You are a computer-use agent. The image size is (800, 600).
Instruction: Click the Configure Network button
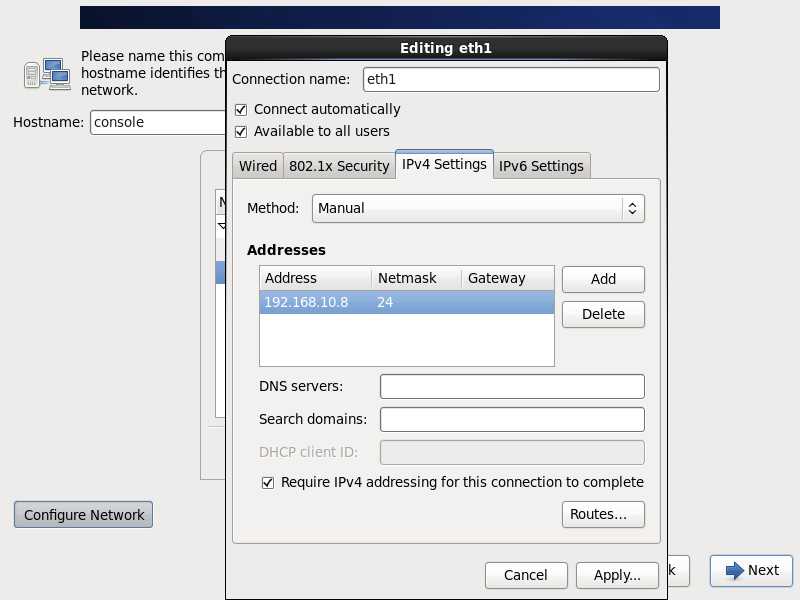click(83, 515)
